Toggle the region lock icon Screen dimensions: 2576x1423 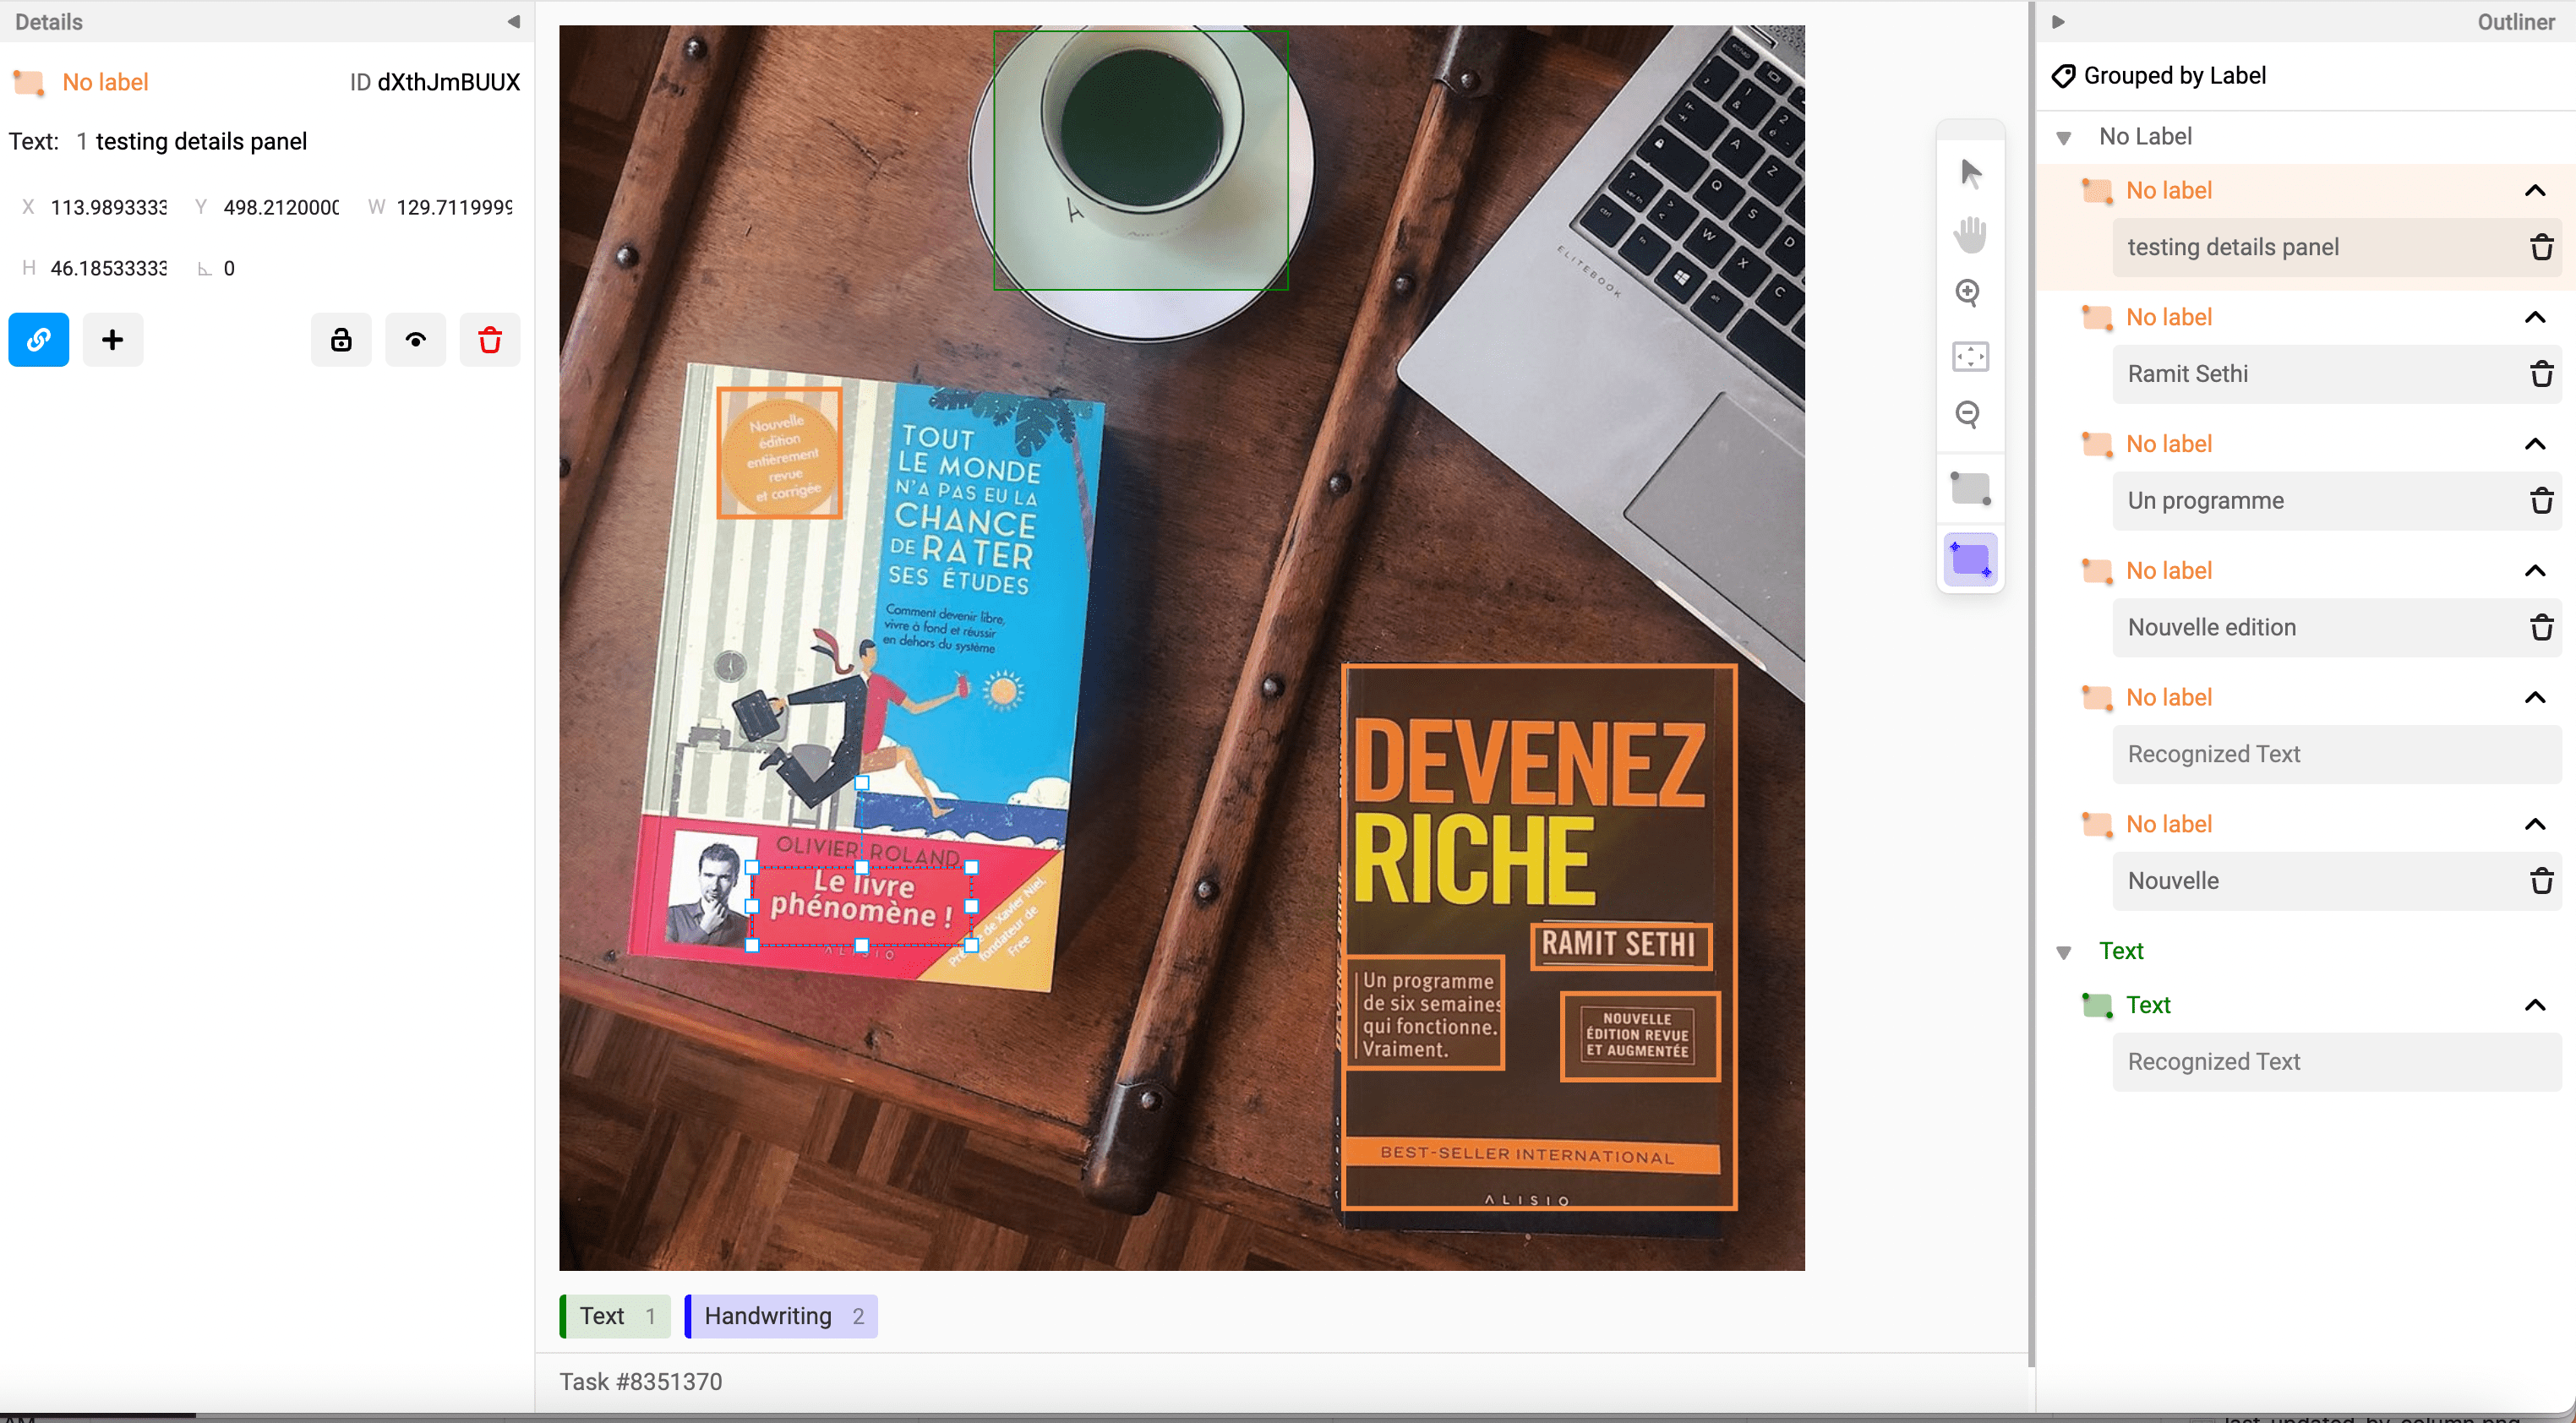point(341,341)
